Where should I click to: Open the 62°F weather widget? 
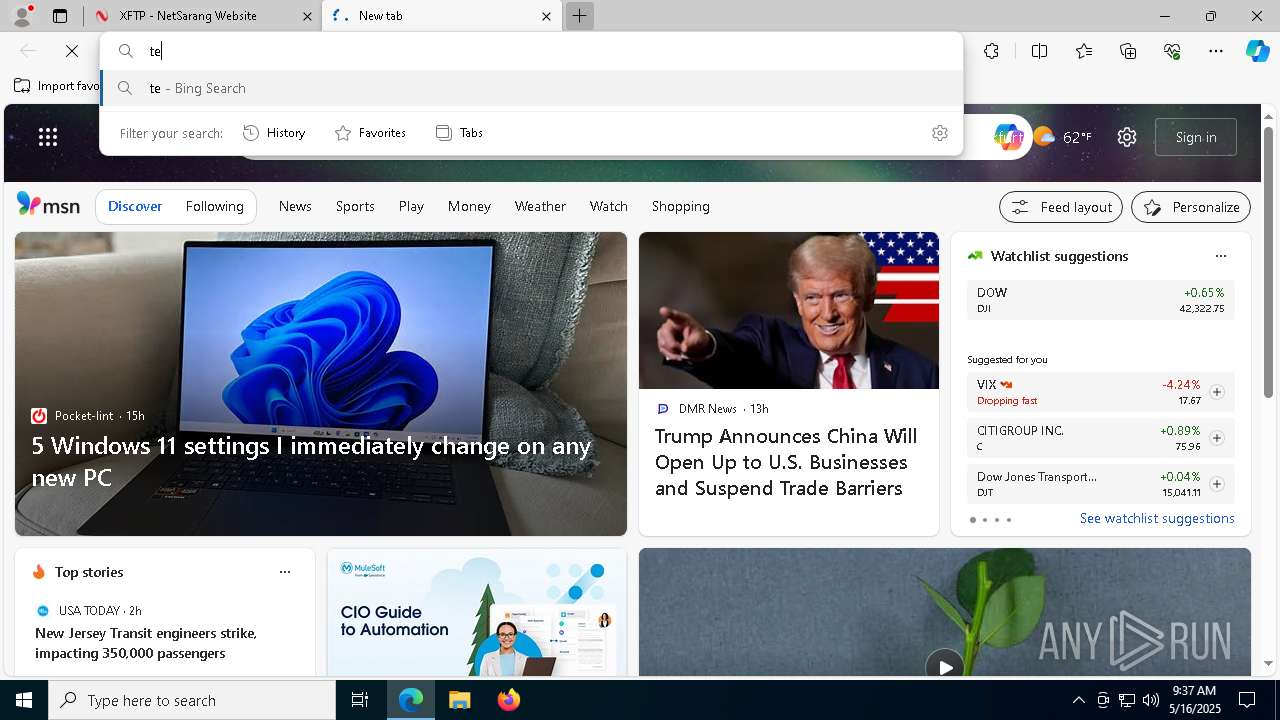click(x=1063, y=137)
